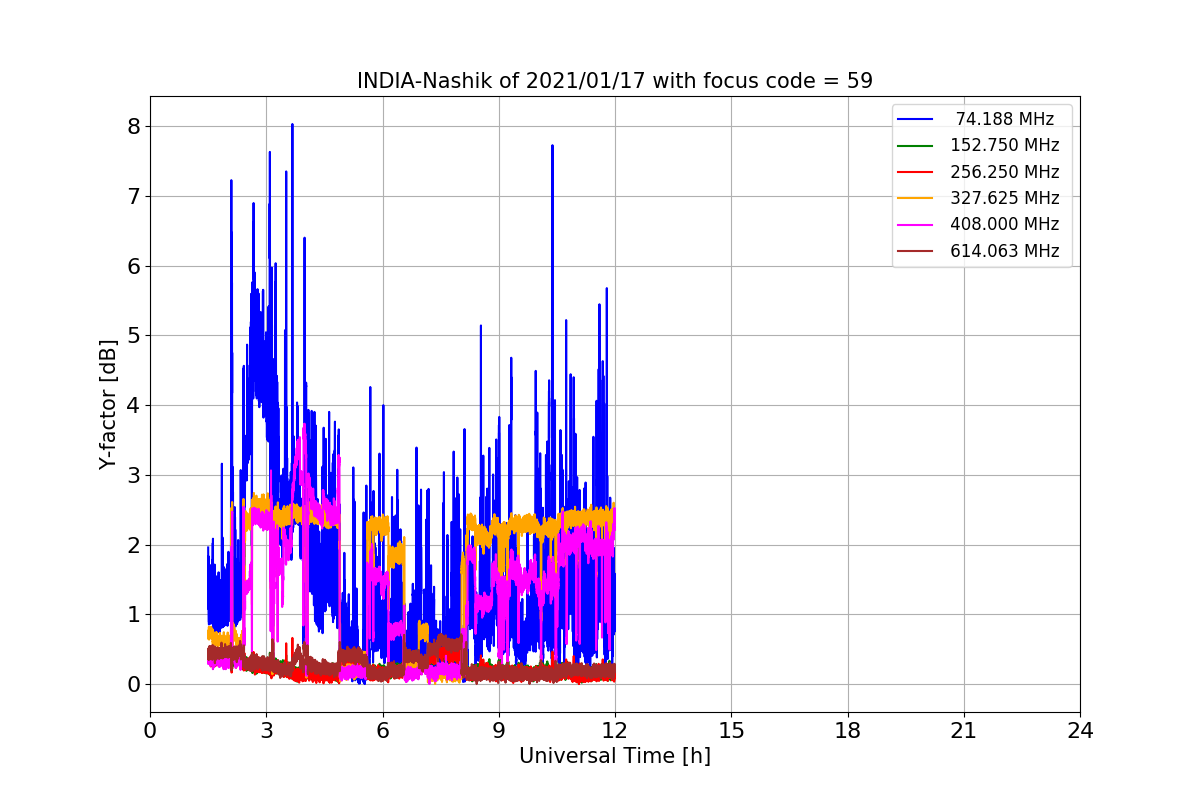Click x-axis tick label 18
1200x800 pixels.
coord(848,731)
